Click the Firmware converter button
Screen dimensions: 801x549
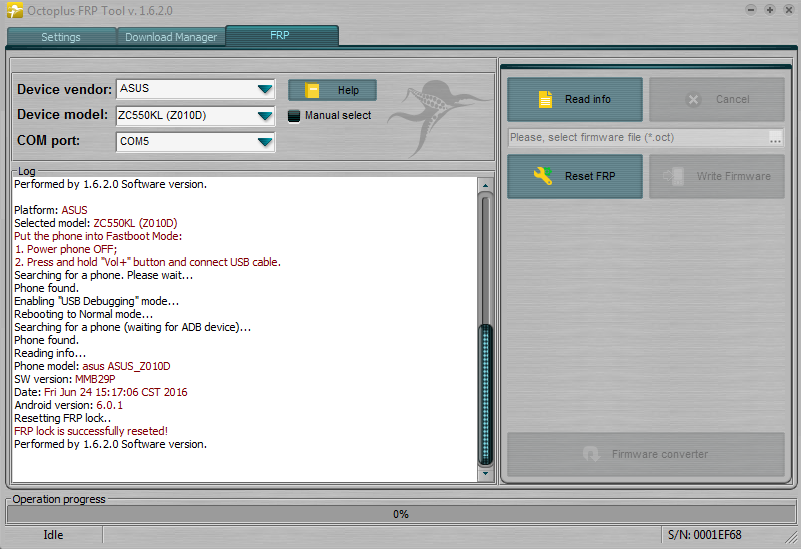(646, 454)
